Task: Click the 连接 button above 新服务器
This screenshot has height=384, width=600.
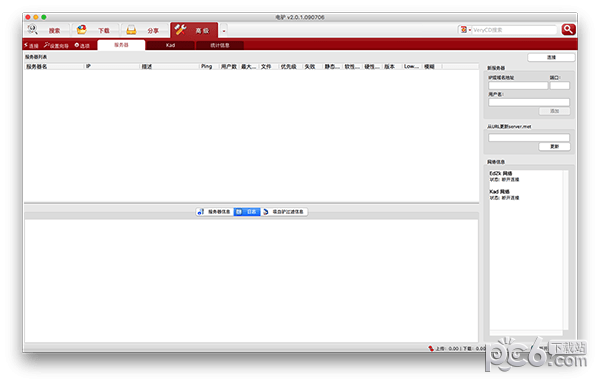Action: [x=551, y=57]
